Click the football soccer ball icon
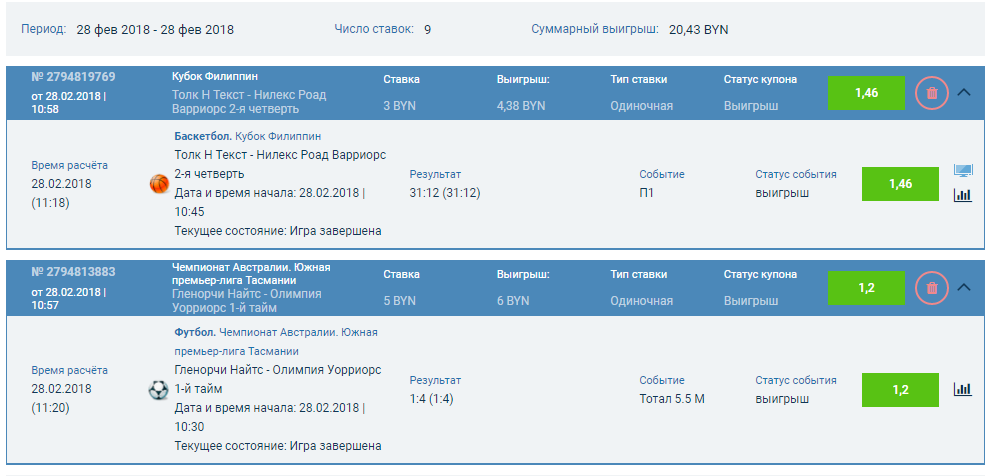The height and width of the screenshot is (476, 996). point(158,390)
